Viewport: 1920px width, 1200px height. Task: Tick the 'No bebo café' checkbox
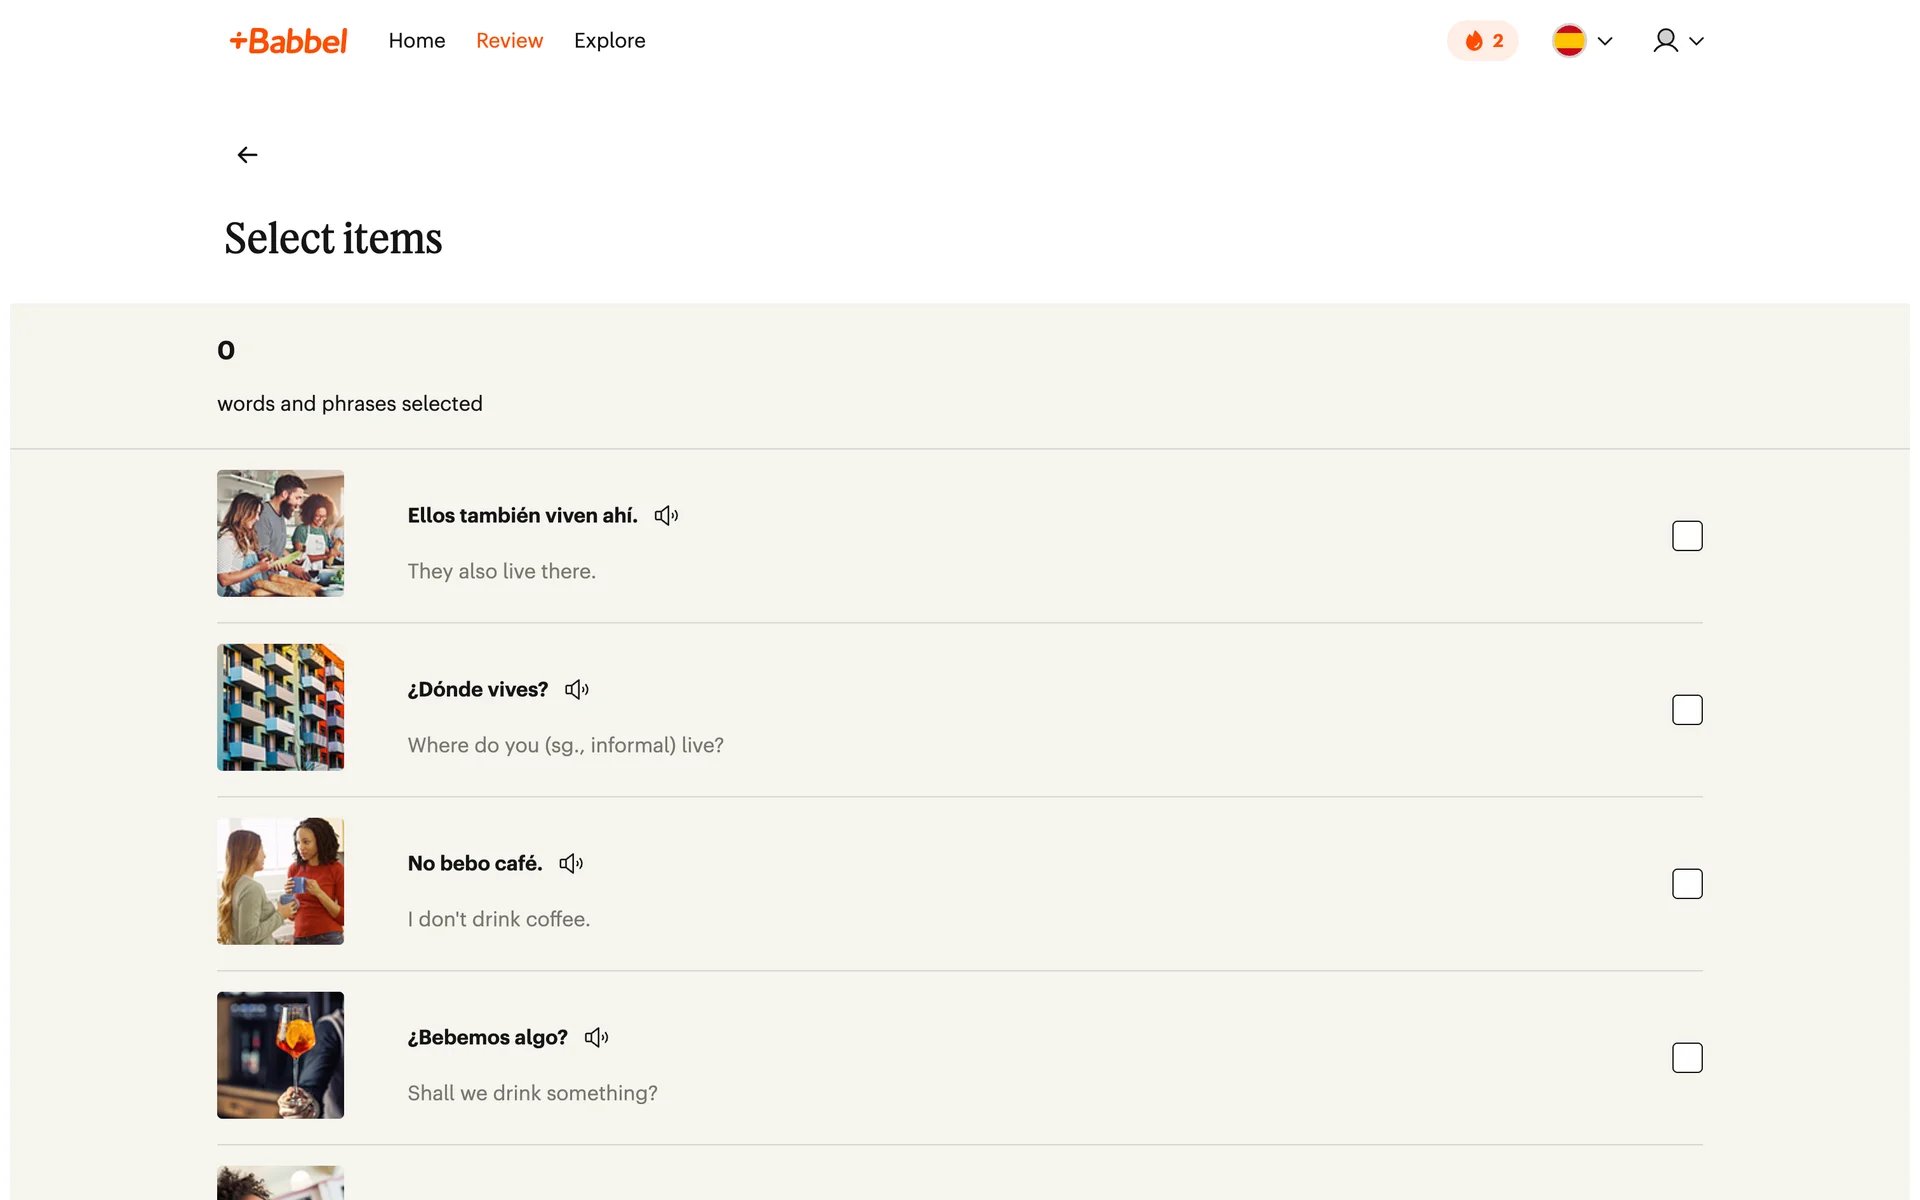pos(1687,884)
